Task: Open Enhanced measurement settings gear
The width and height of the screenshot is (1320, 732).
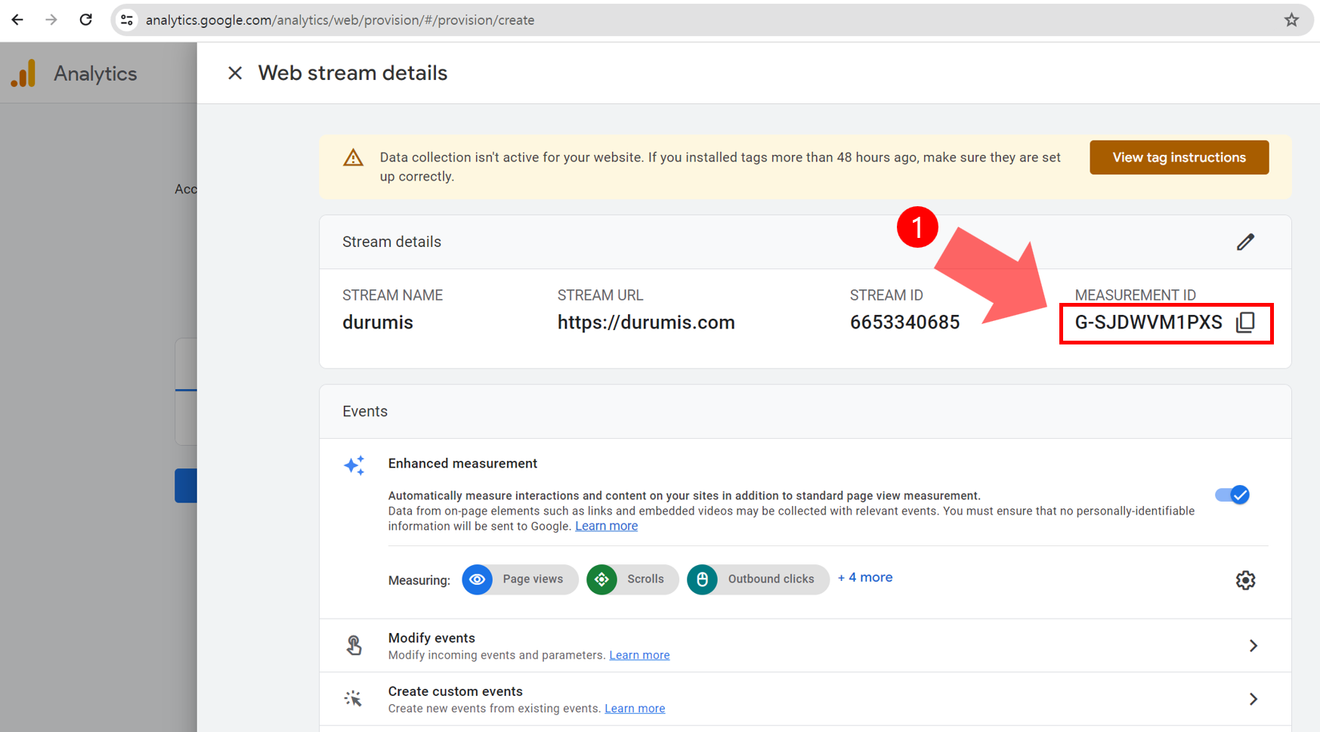Action: coord(1245,580)
